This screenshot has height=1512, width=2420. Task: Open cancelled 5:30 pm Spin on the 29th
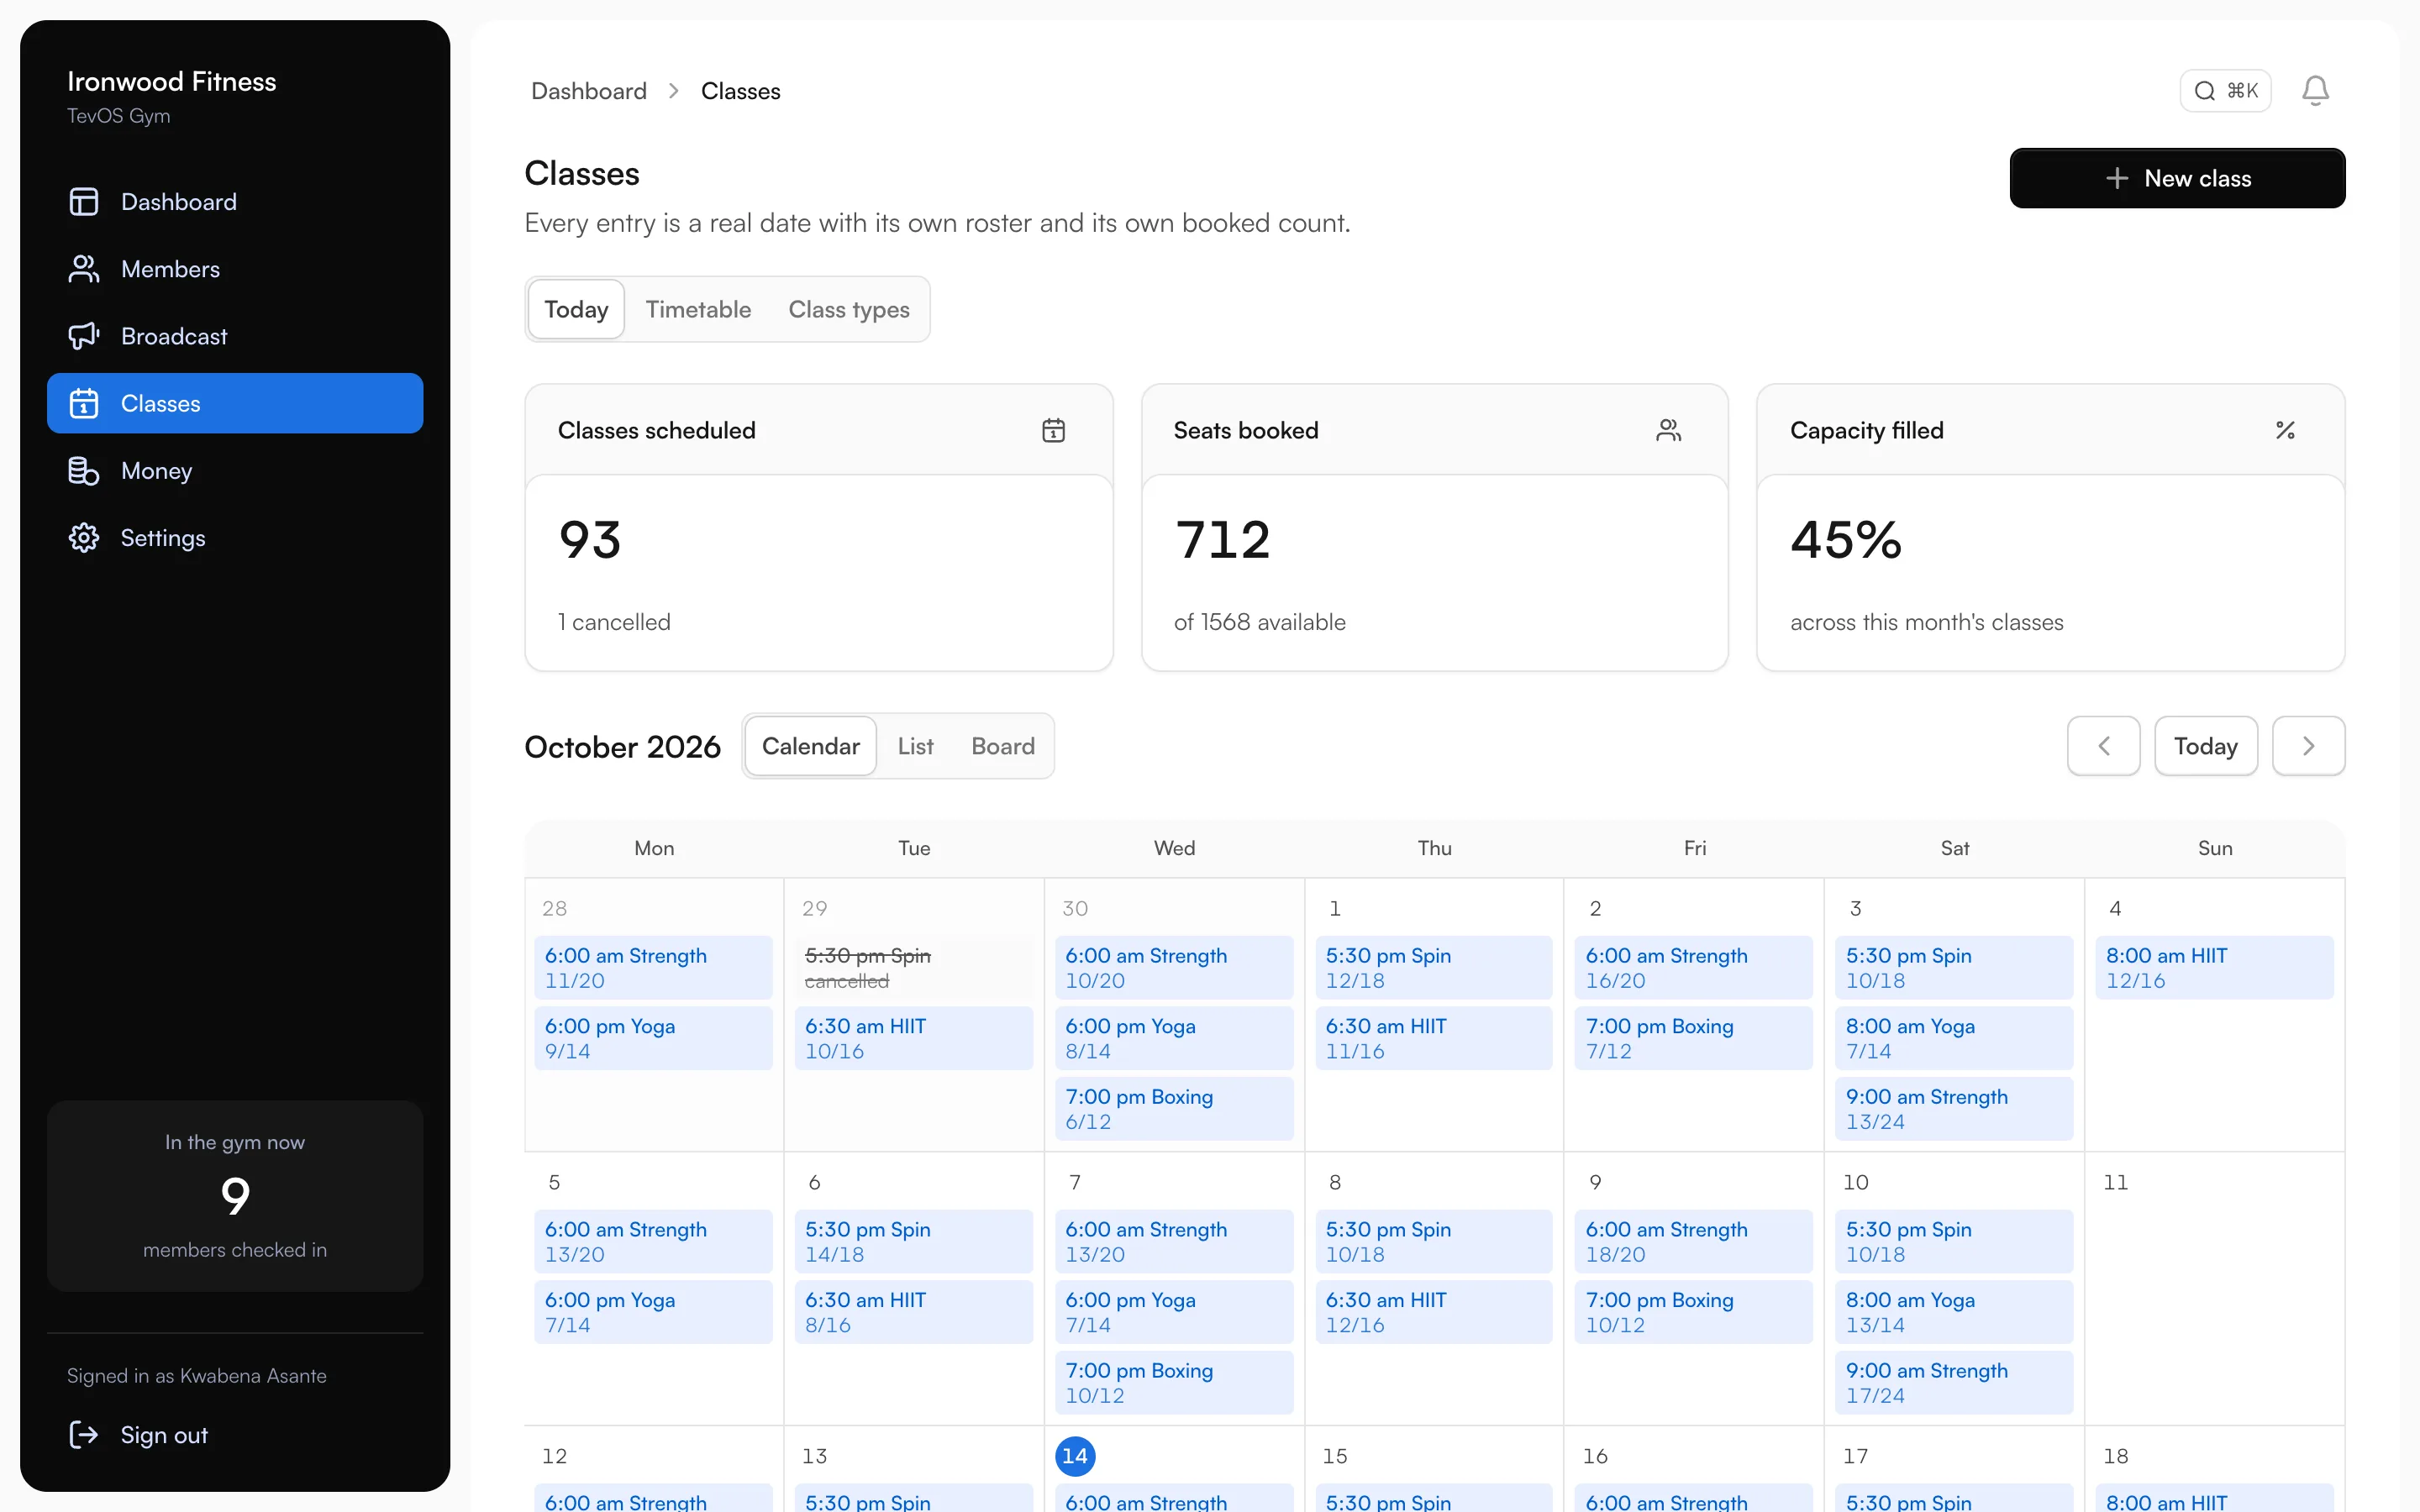tap(913, 967)
